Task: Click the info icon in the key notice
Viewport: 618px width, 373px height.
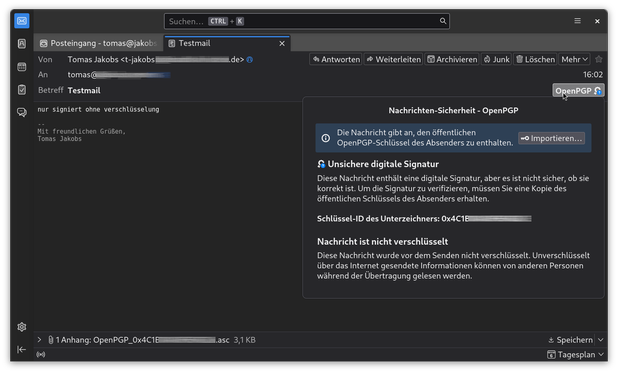Action: [326, 138]
